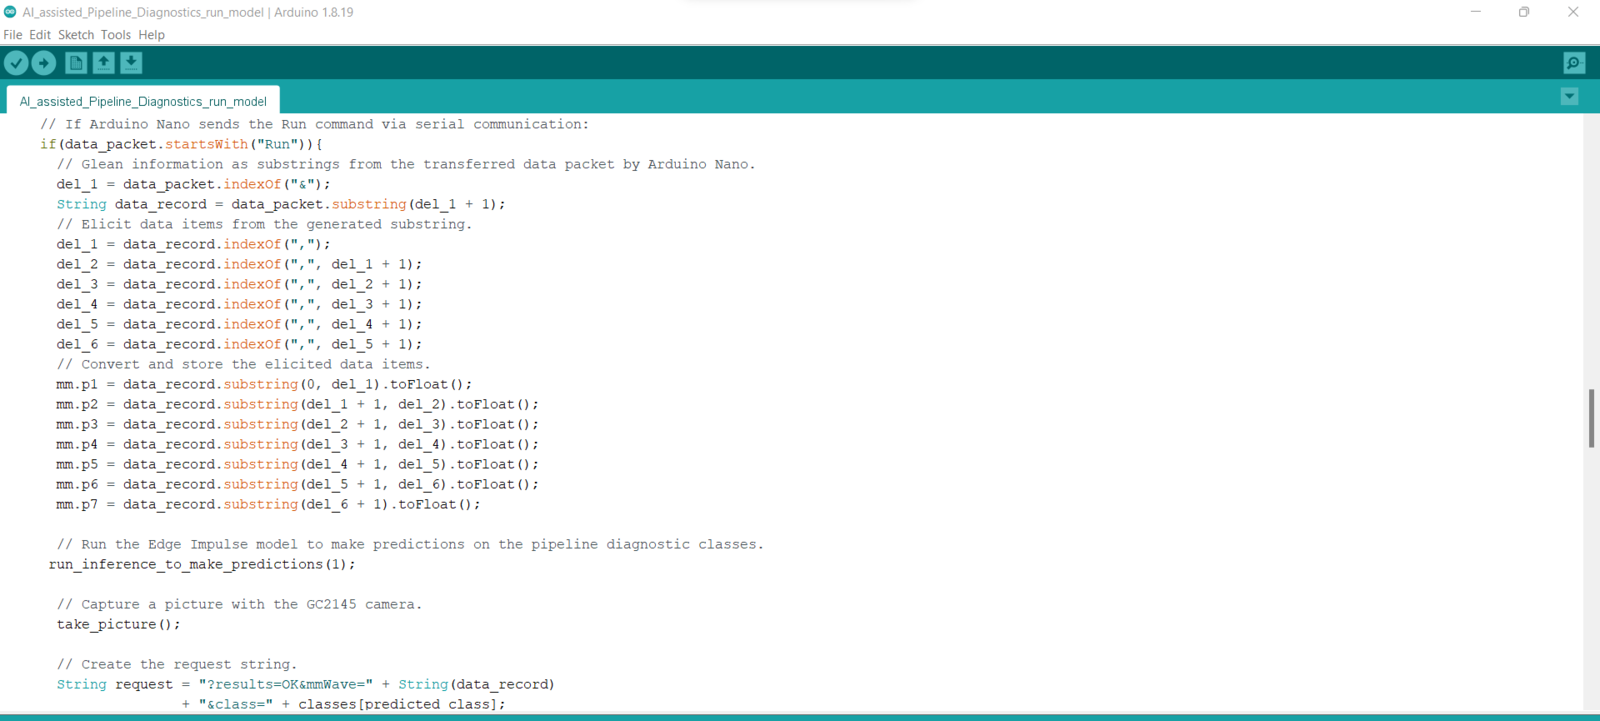Click comment 'Run the Edge Impulse model'
The image size is (1600, 721).
coord(410,544)
